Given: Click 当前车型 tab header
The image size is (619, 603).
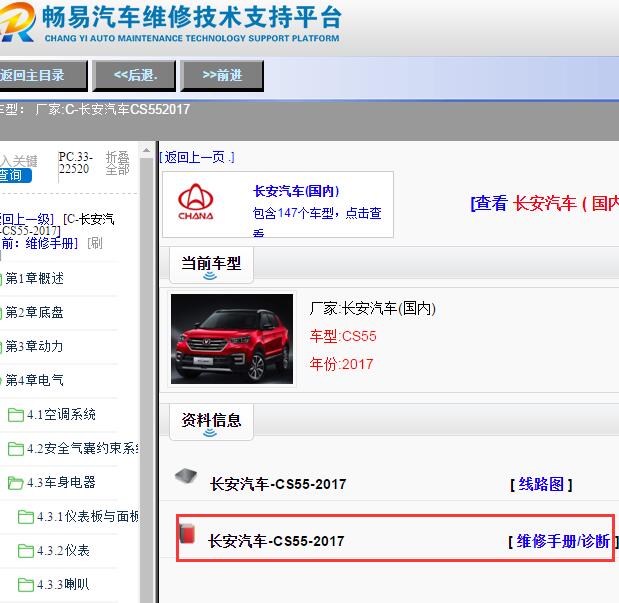Looking at the screenshot, I should [211, 265].
